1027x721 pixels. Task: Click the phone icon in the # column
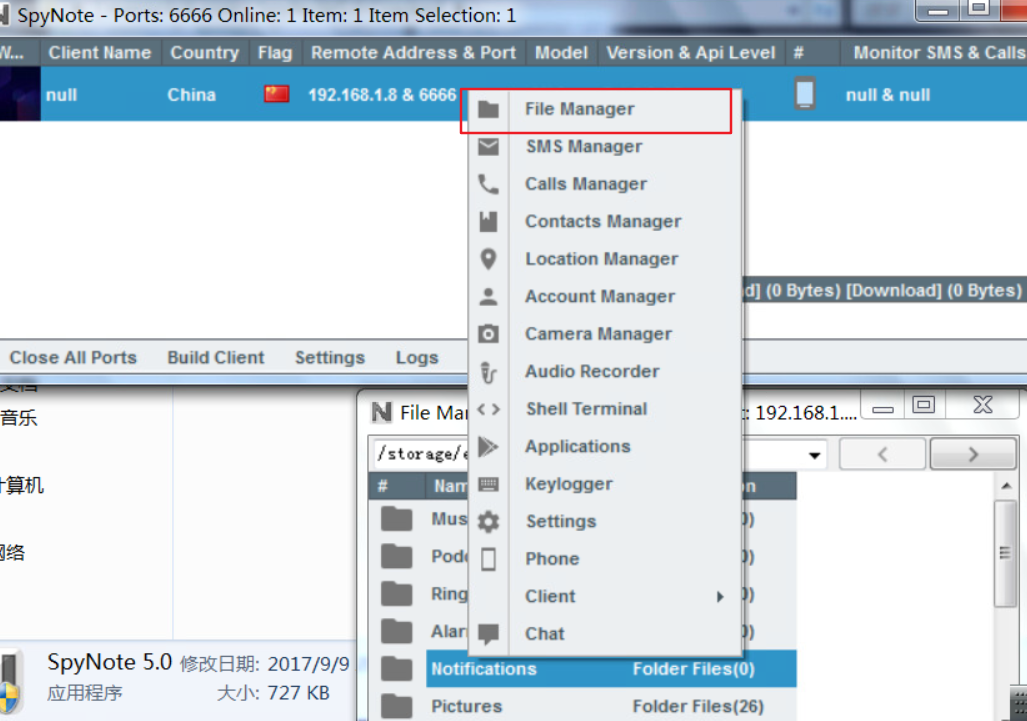(805, 93)
